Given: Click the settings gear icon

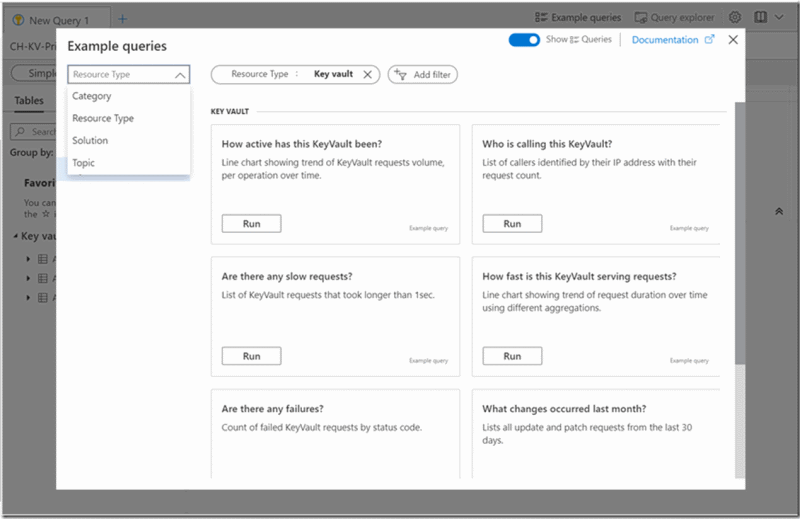Looking at the screenshot, I should point(735,18).
